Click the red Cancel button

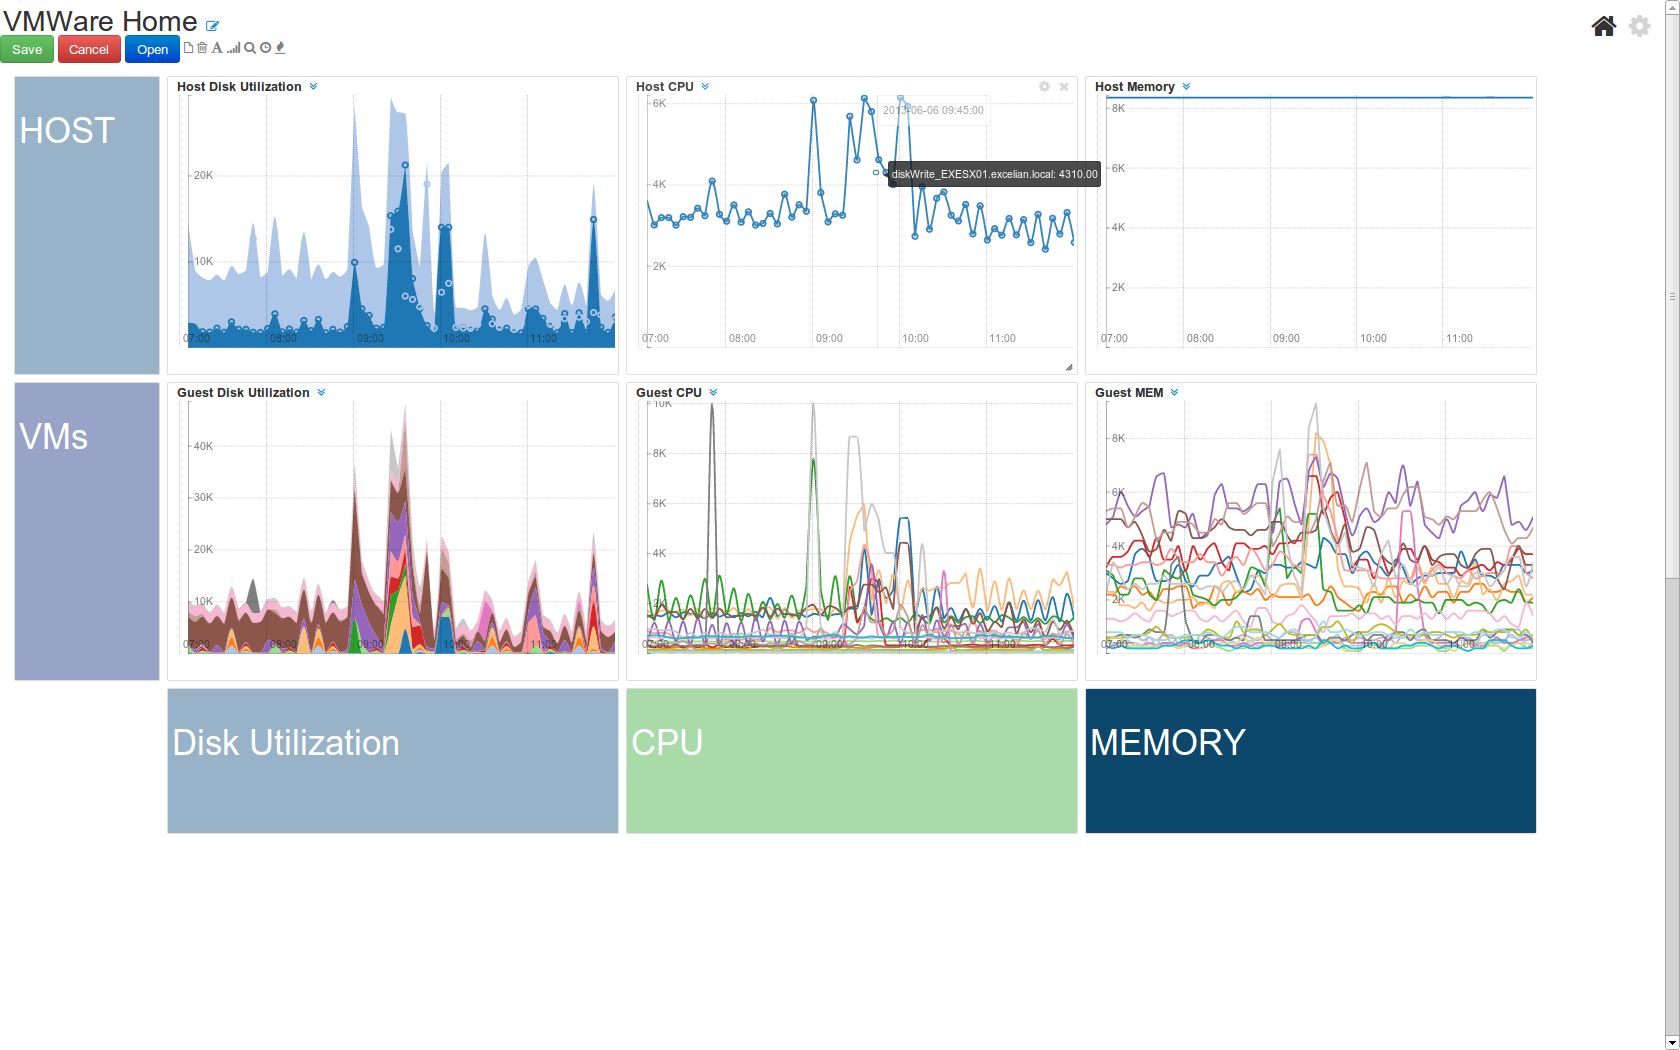(89, 50)
